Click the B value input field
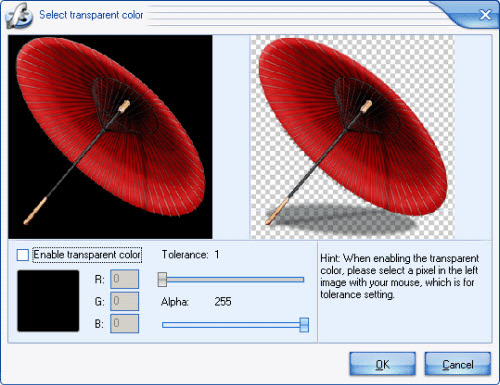This screenshot has width=500, height=385. click(x=125, y=323)
